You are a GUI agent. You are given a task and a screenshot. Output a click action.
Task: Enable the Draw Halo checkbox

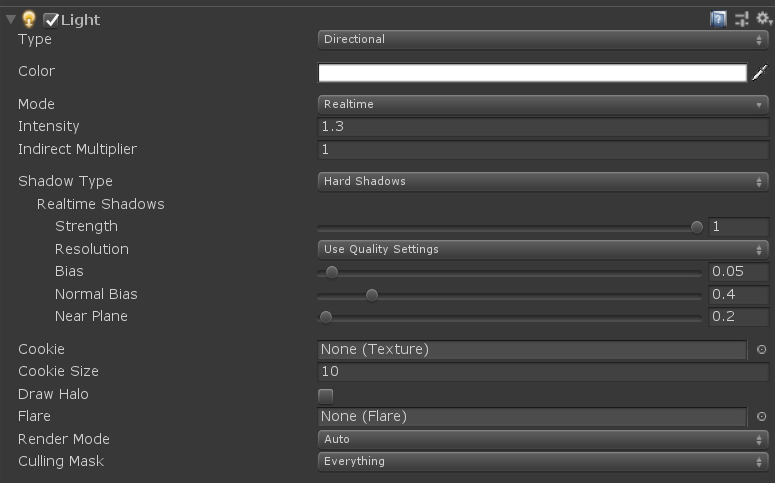point(325,395)
